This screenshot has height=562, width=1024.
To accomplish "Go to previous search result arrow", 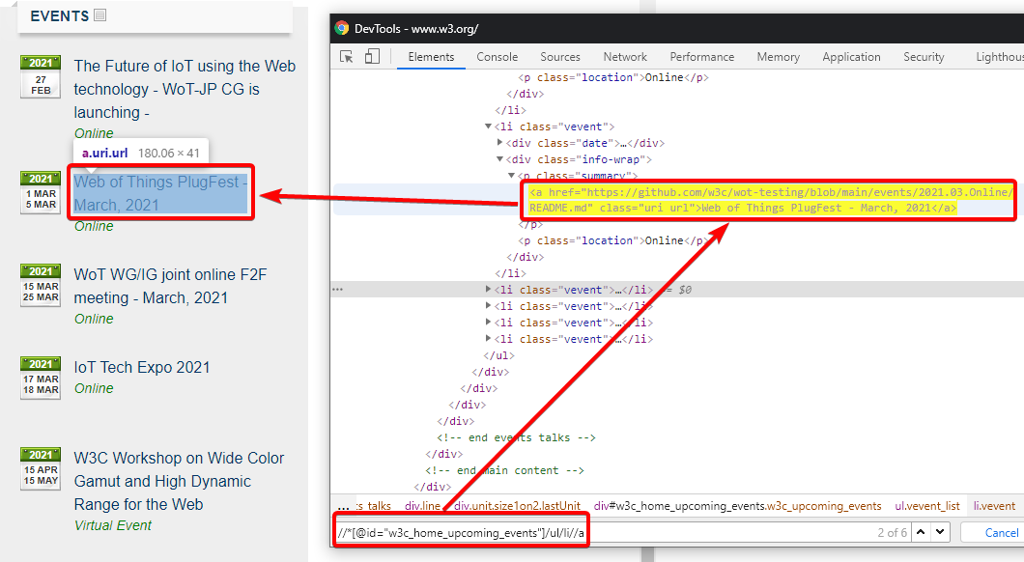I will point(921,532).
